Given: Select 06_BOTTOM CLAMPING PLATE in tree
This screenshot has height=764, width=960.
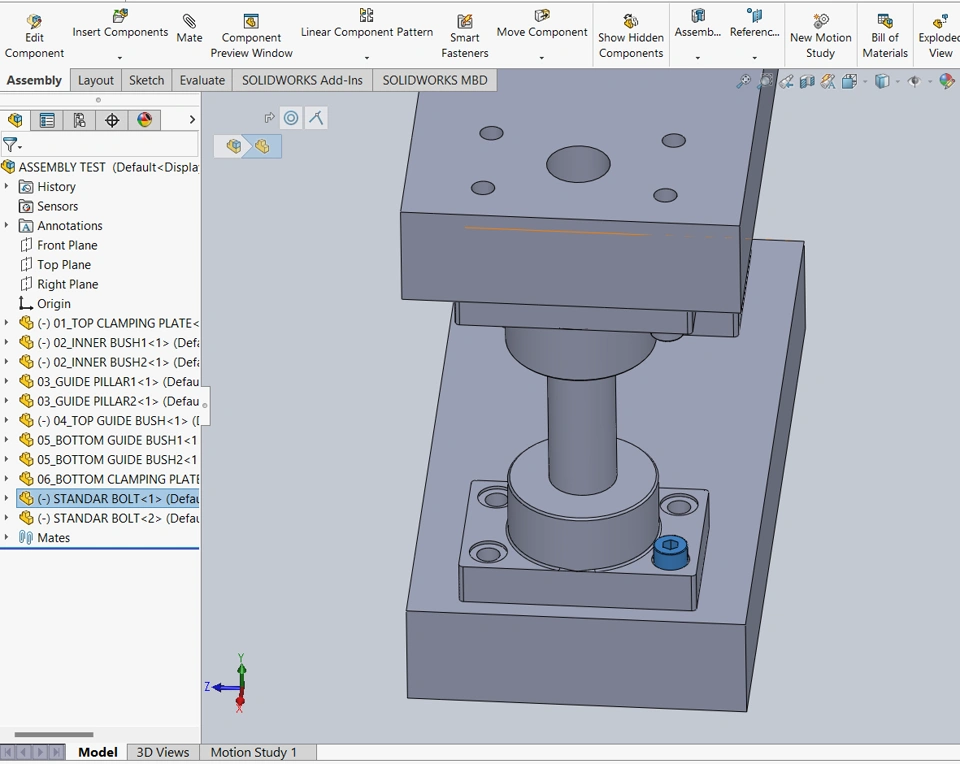Looking at the screenshot, I should 118,479.
